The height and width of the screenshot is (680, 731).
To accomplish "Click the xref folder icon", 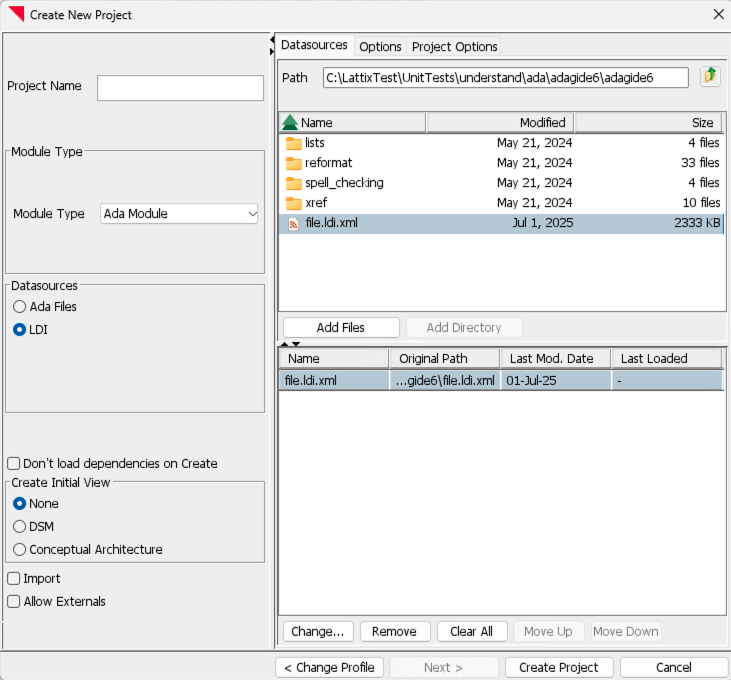I will (294, 203).
